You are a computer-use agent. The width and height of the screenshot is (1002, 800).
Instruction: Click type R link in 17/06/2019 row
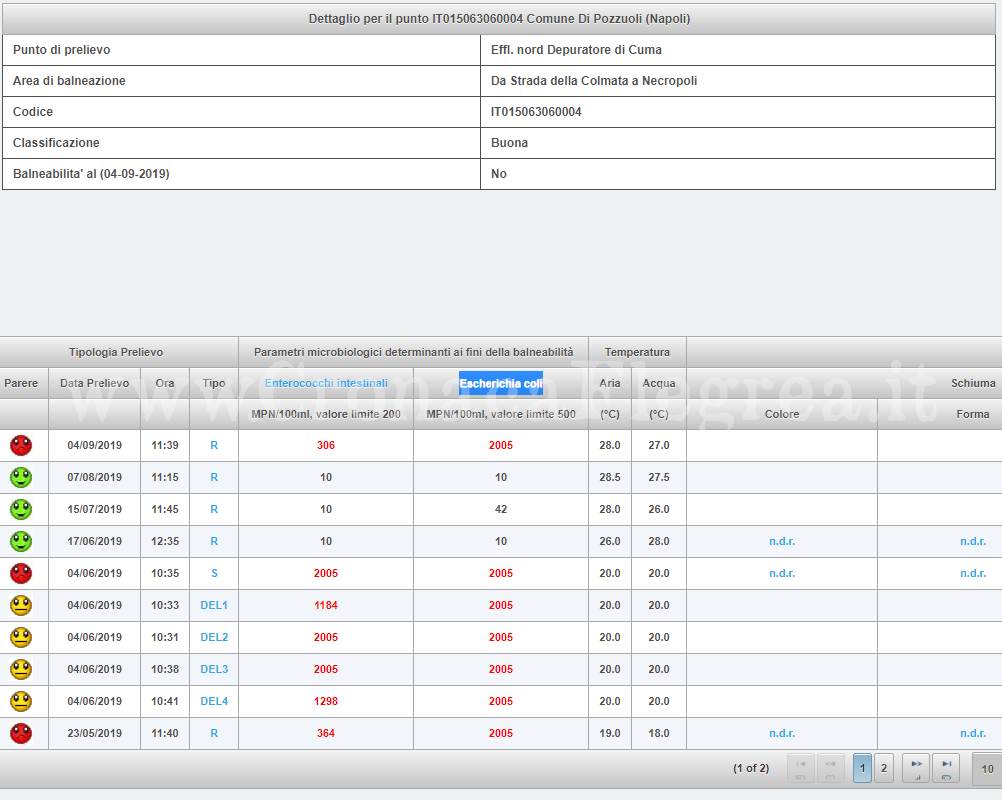[x=214, y=541]
